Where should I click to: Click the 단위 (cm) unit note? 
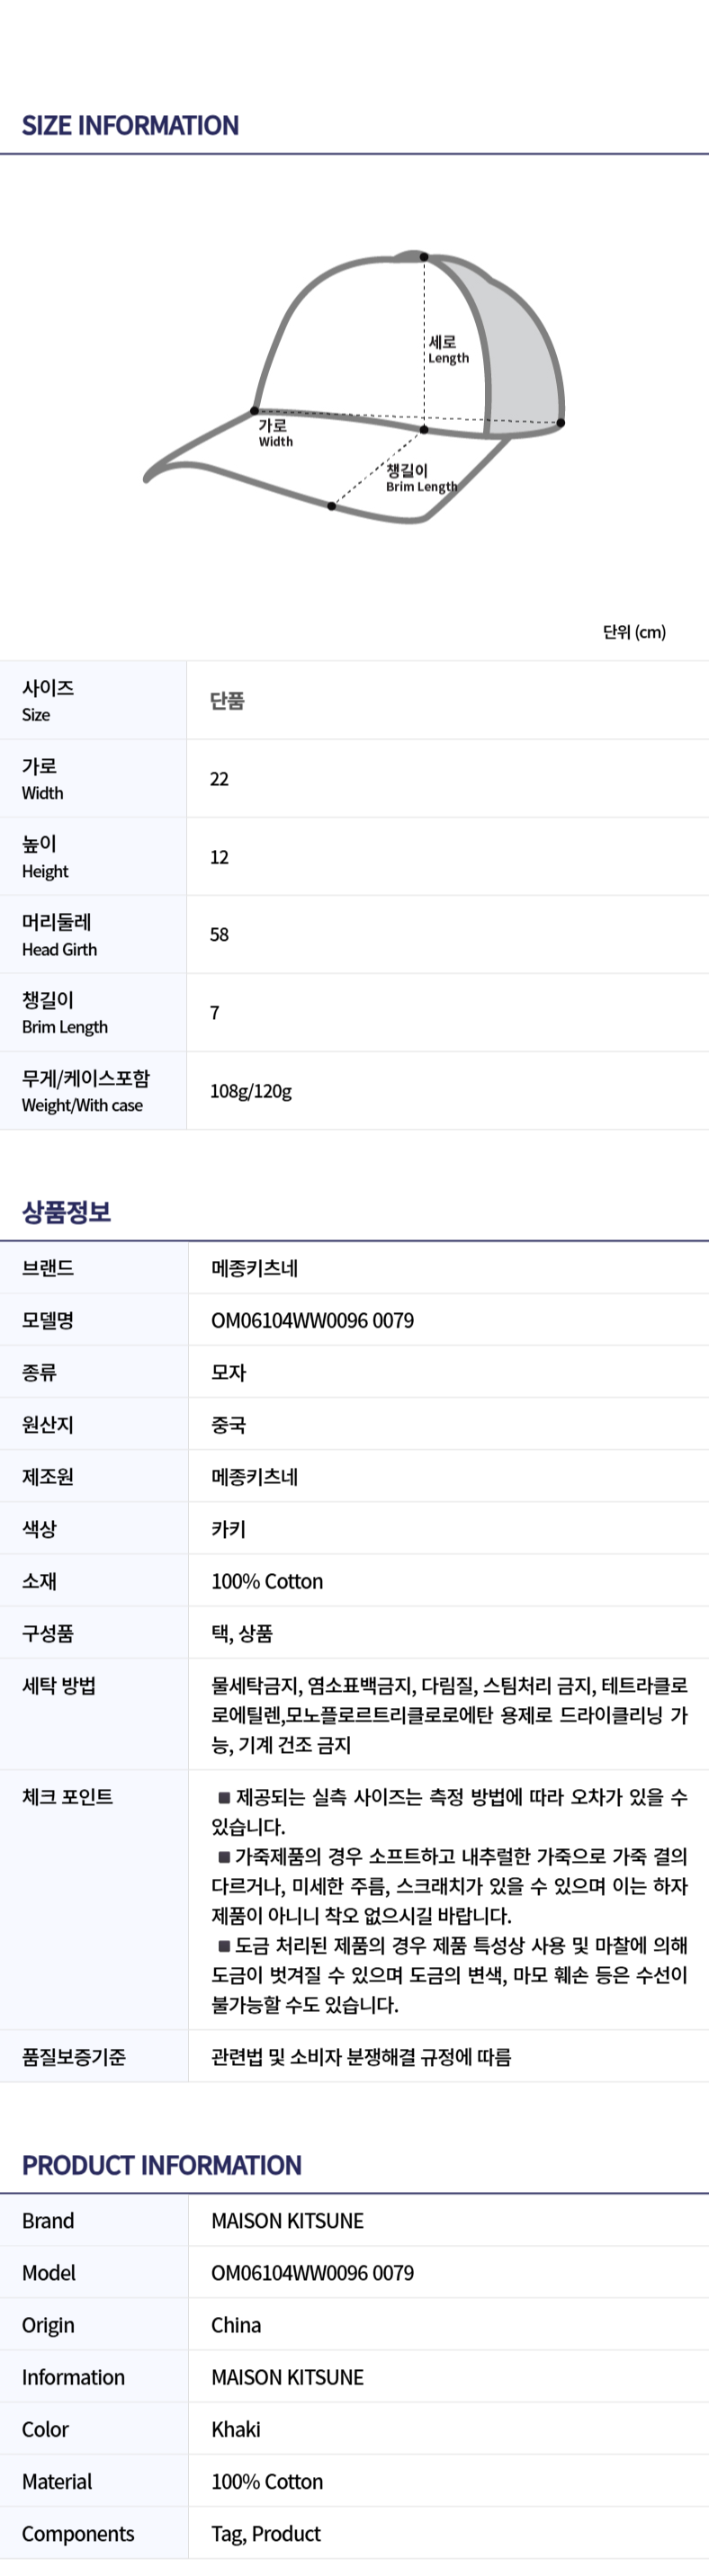pyautogui.click(x=634, y=632)
